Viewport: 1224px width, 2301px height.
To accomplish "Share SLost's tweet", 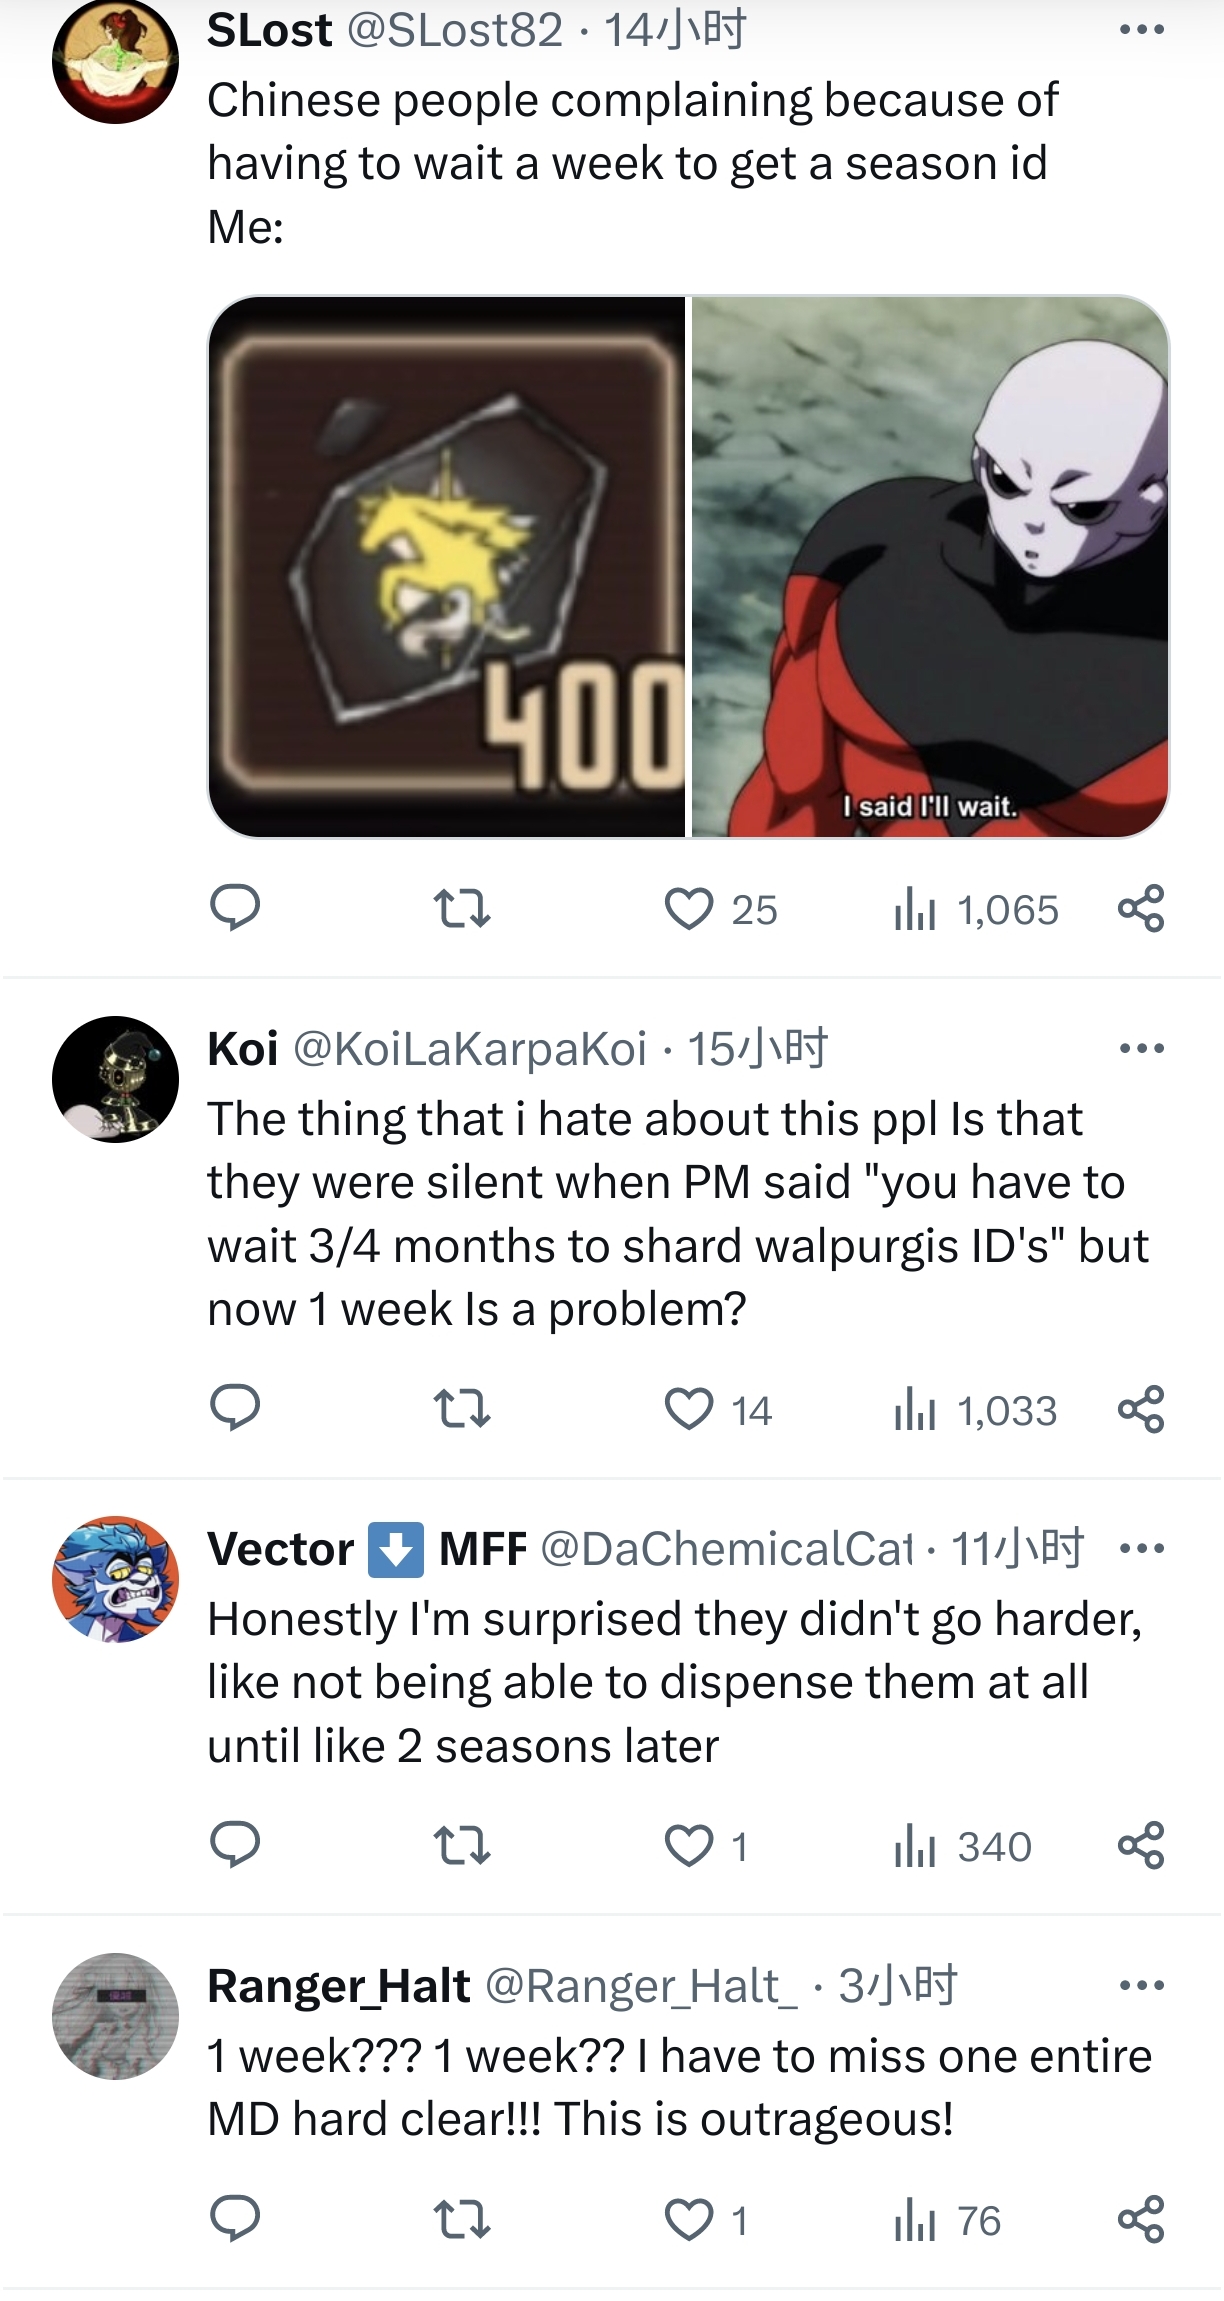I will (1141, 909).
